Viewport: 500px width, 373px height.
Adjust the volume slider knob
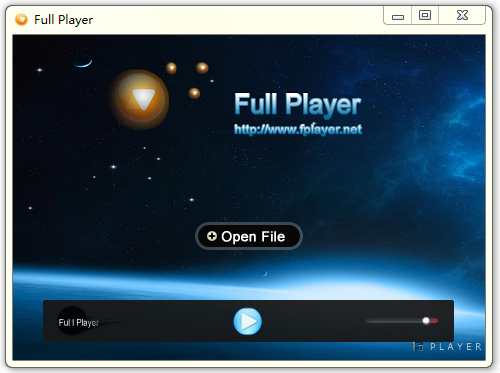[x=426, y=321]
